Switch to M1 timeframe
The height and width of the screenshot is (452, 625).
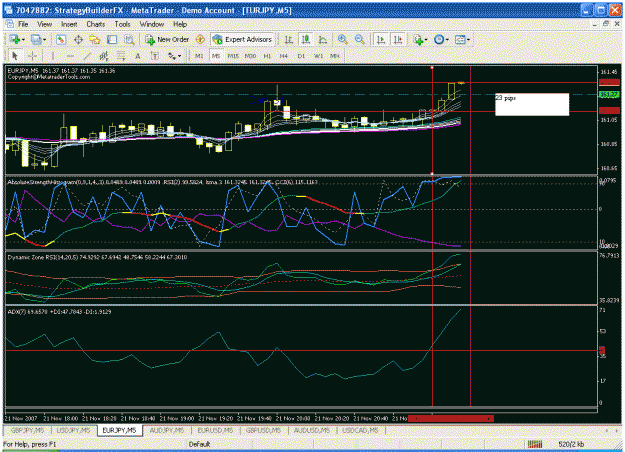click(199, 56)
